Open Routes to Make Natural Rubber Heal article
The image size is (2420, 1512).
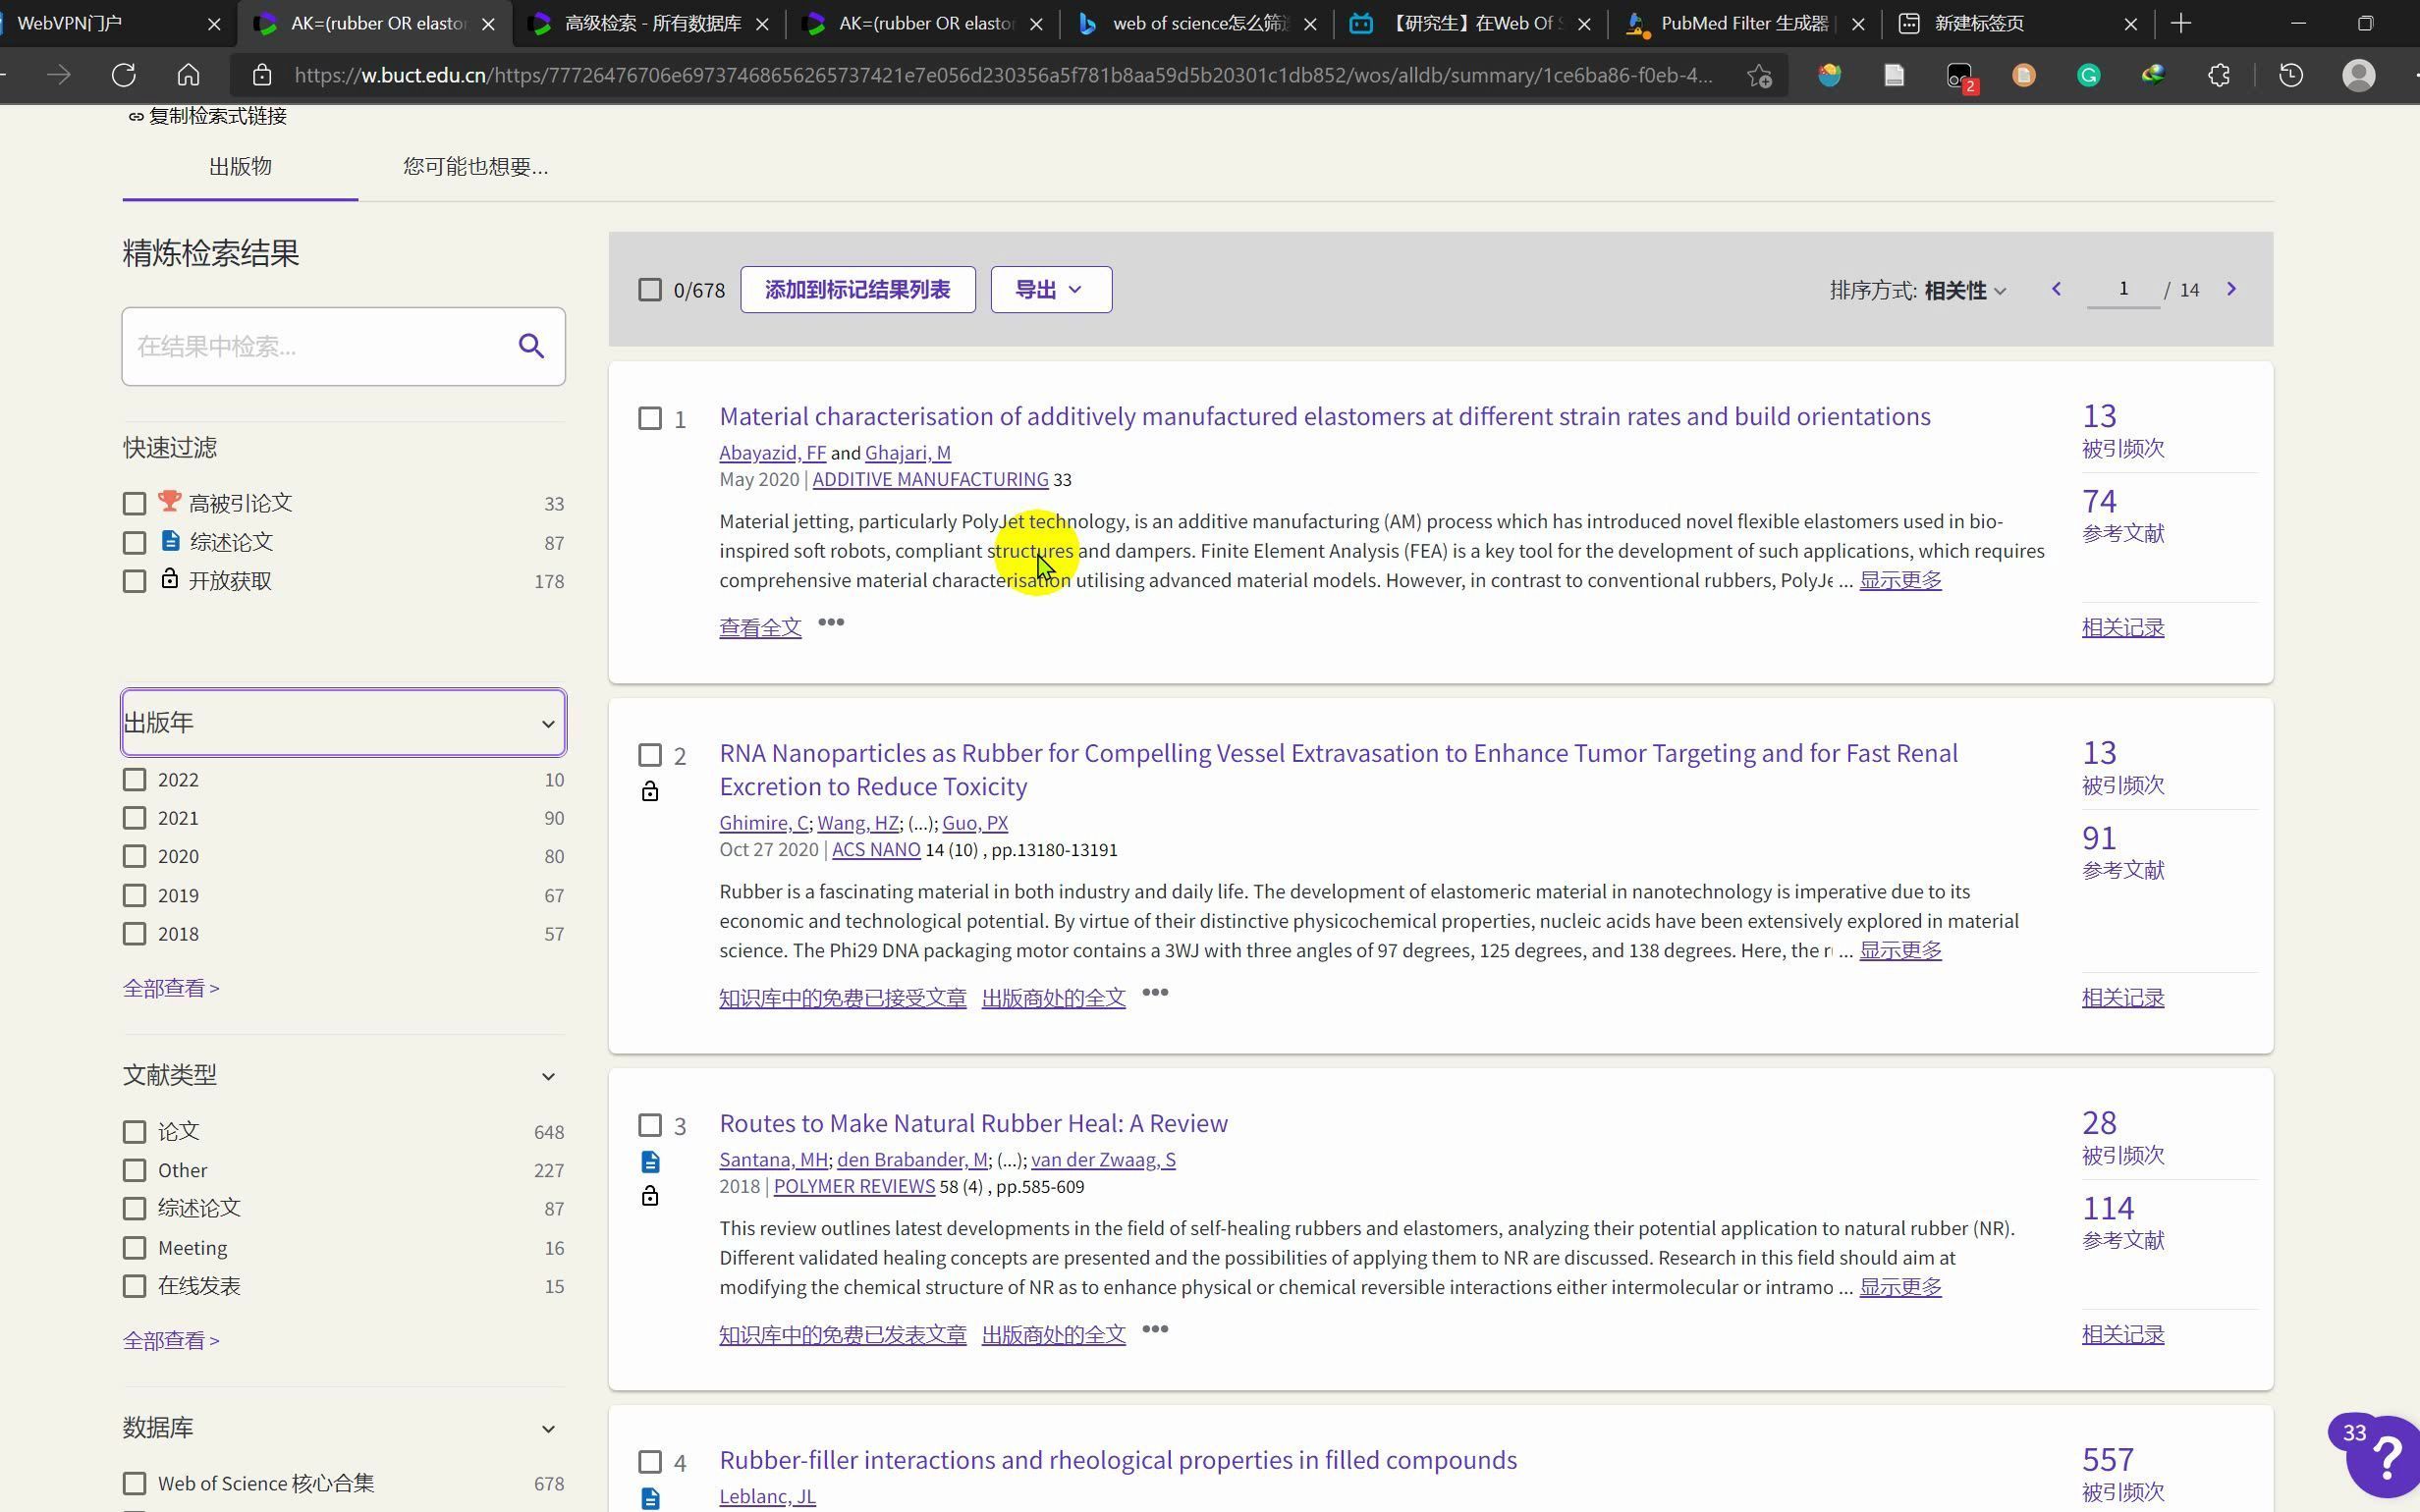click(x=973, y=1123)
